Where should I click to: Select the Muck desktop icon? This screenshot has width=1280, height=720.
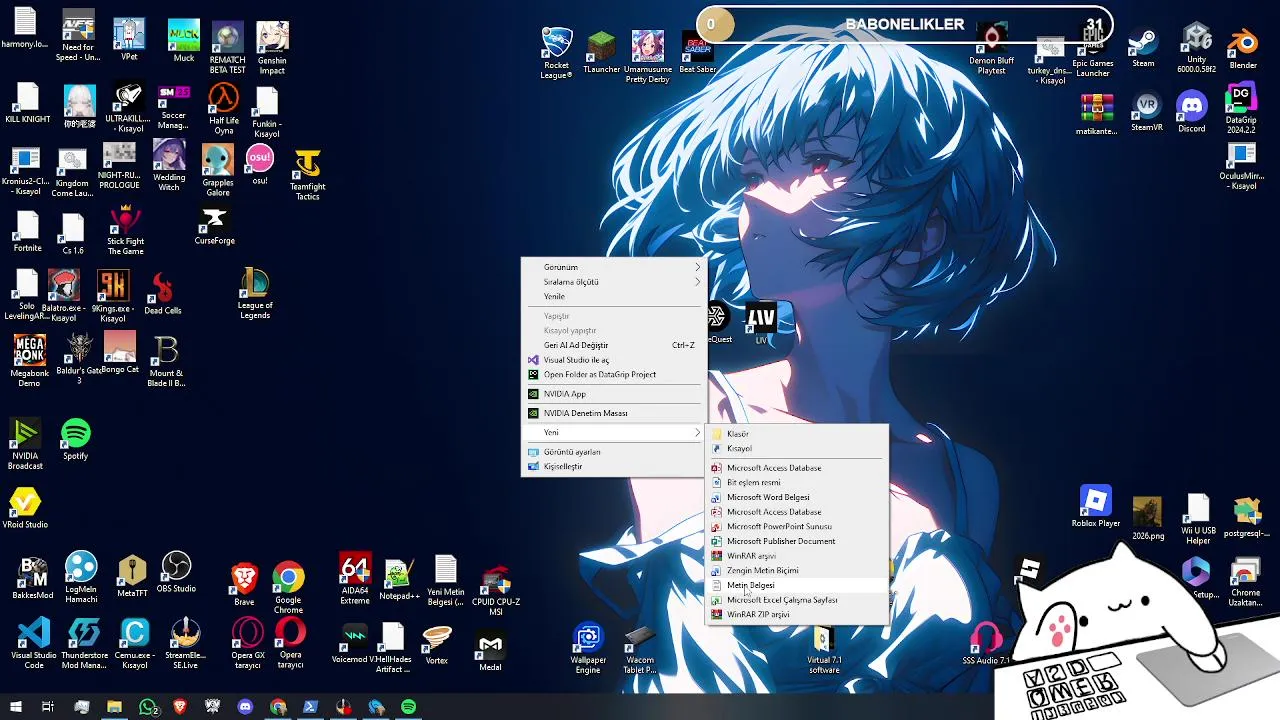184,42
